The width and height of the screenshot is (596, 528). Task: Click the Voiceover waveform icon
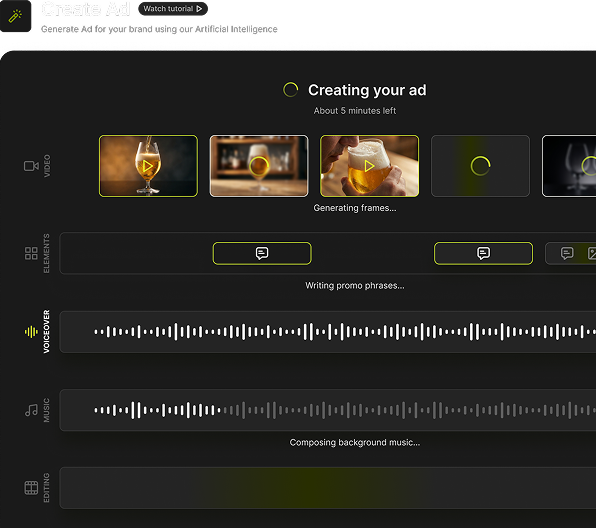31,331
